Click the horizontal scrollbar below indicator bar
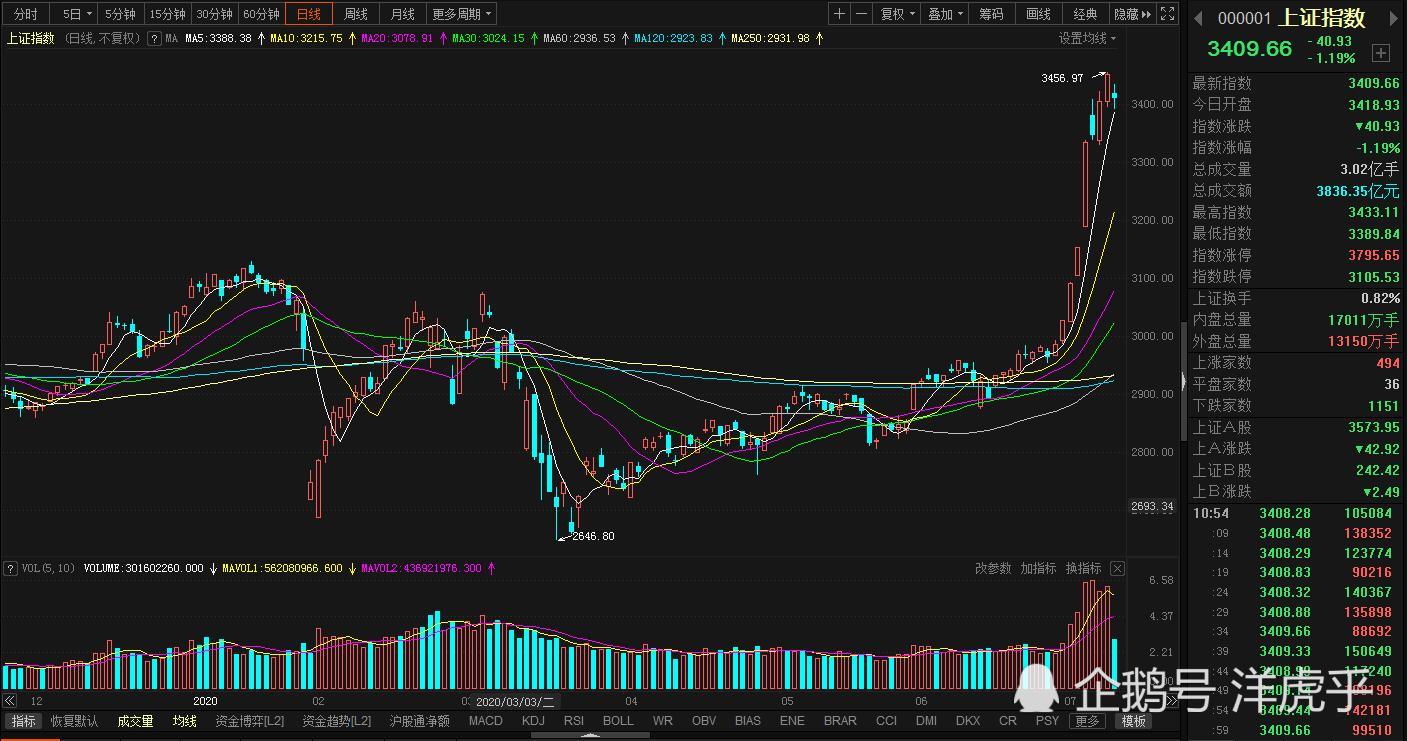The width and height of the screenshot is (1407, 741). (590, 735)
